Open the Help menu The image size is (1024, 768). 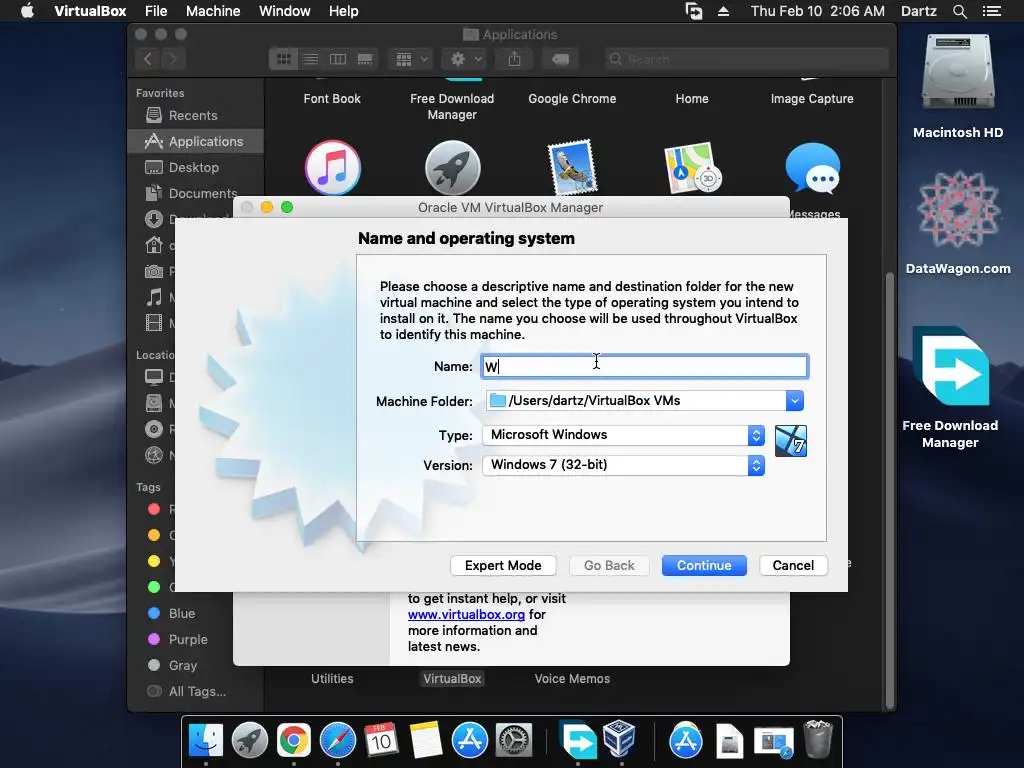(344, 11)
